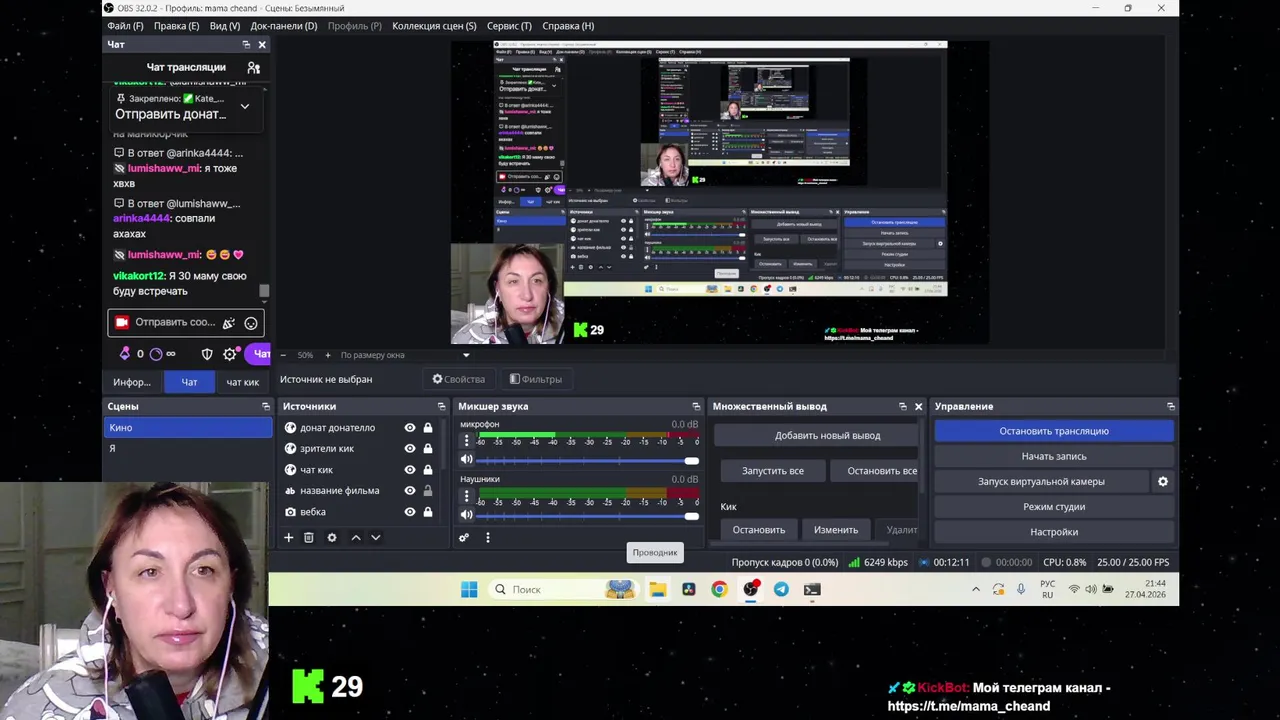
Task: Open chat users list icon
Action: (253, 67)
